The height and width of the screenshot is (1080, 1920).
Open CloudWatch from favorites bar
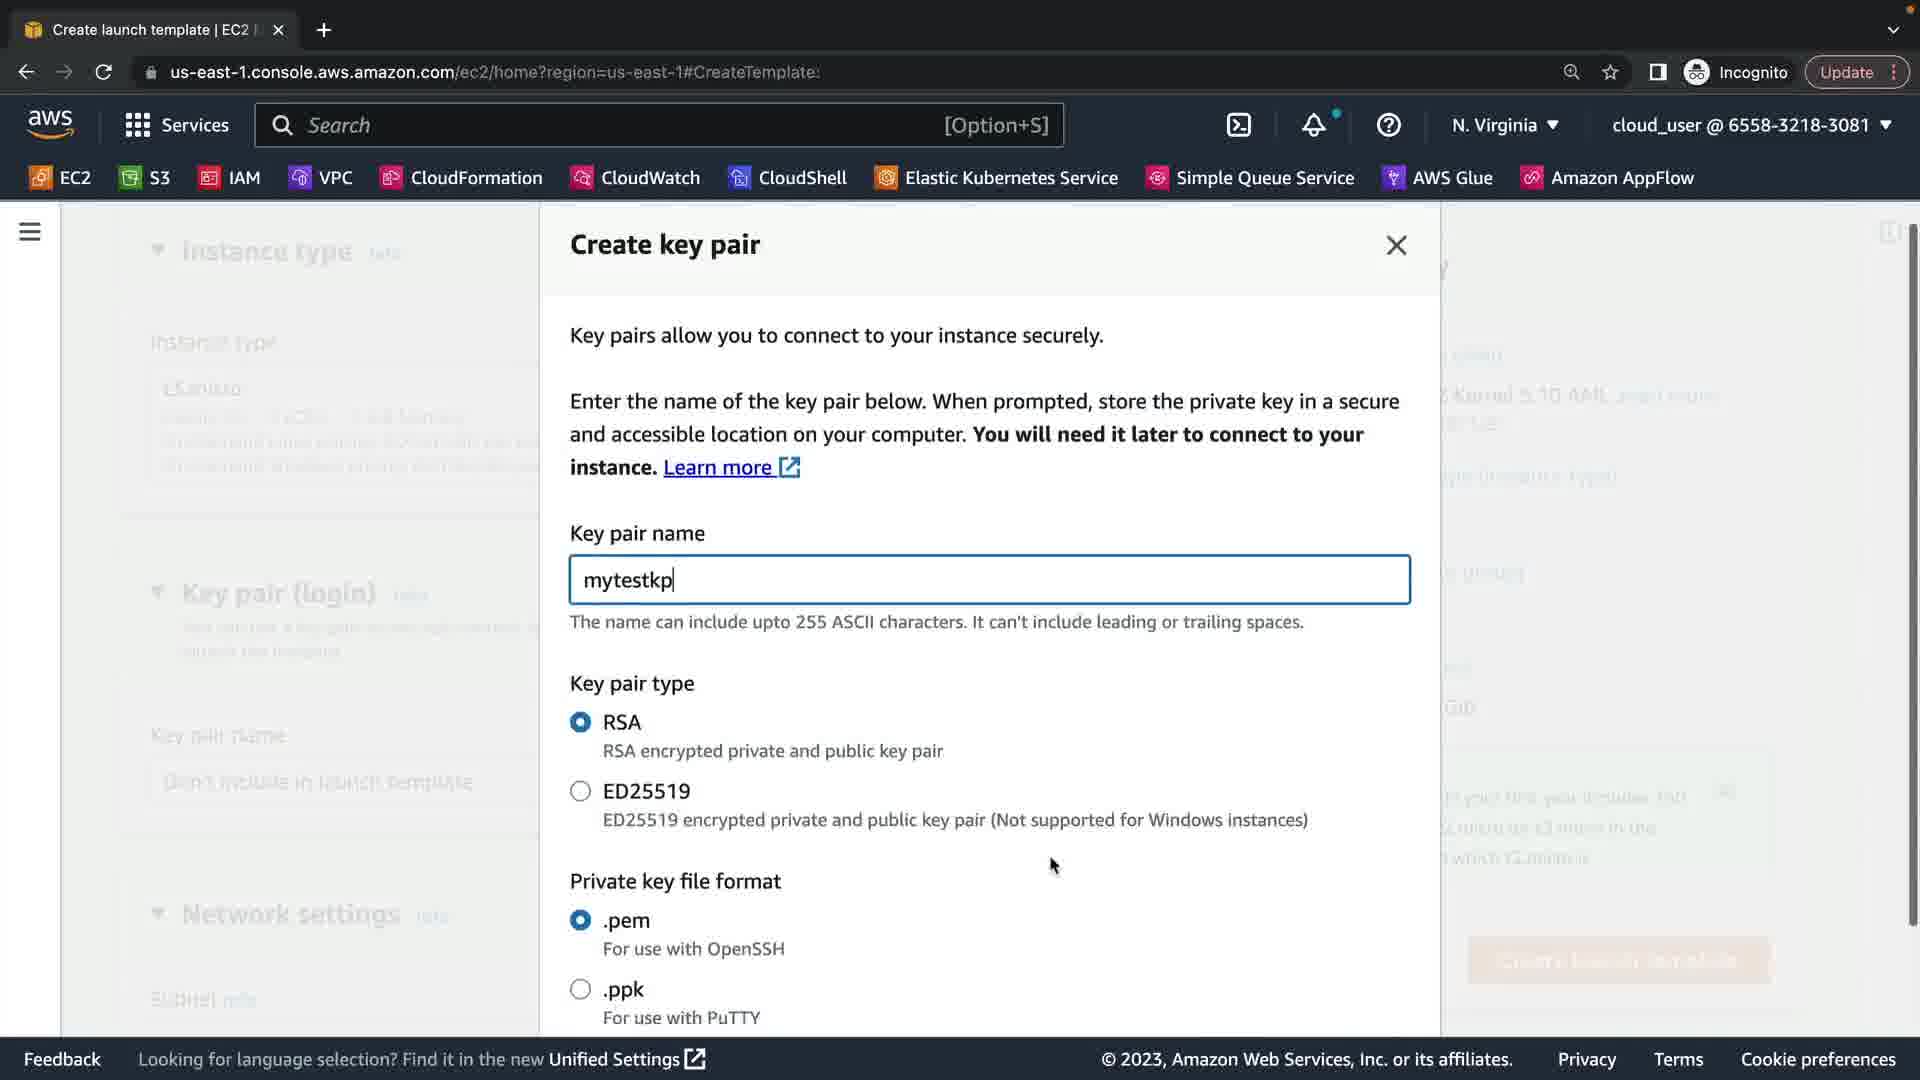click(x=635, y=178)
